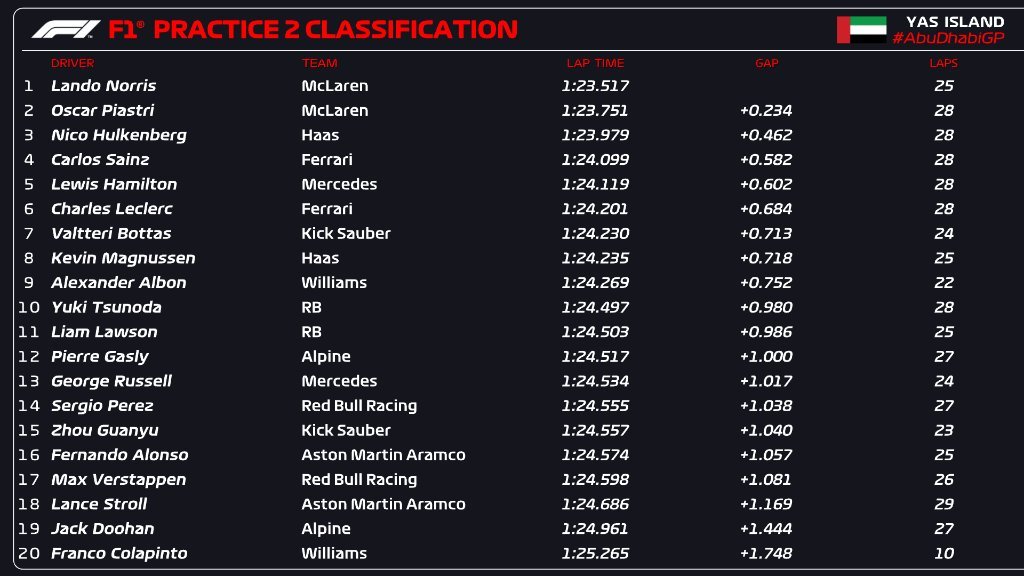Select Kick Sauber team beside Valtteri Bottas

346,233
